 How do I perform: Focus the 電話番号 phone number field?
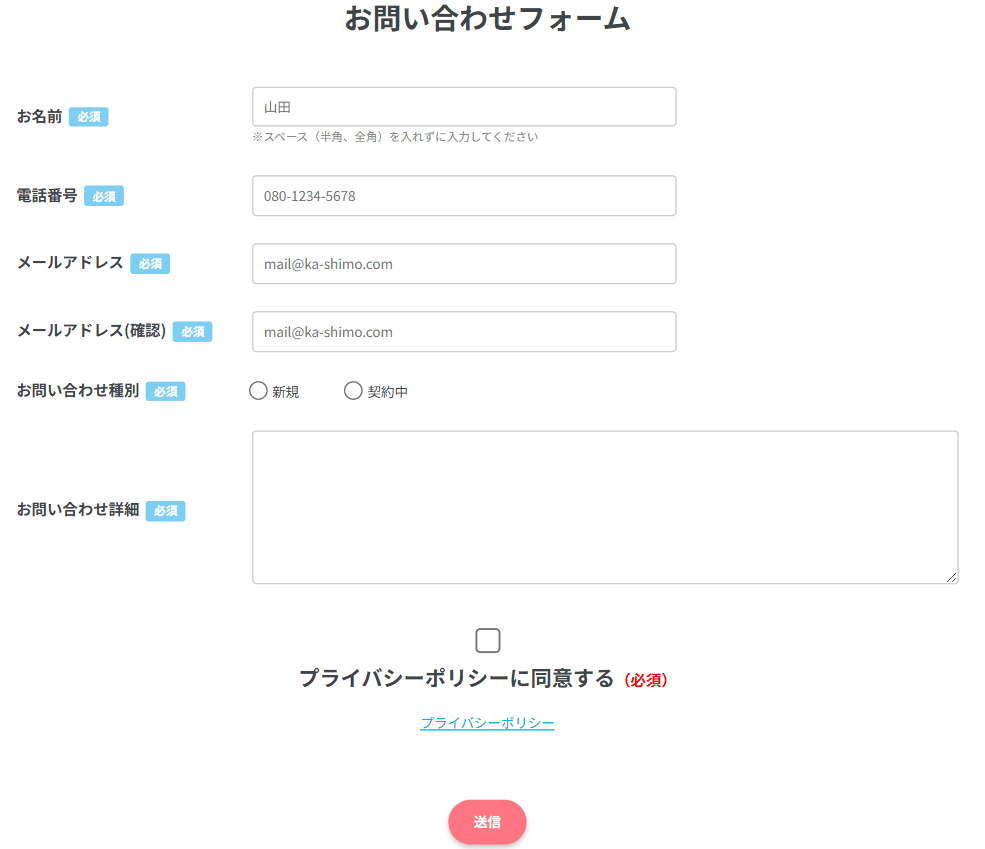pos(464,196)
